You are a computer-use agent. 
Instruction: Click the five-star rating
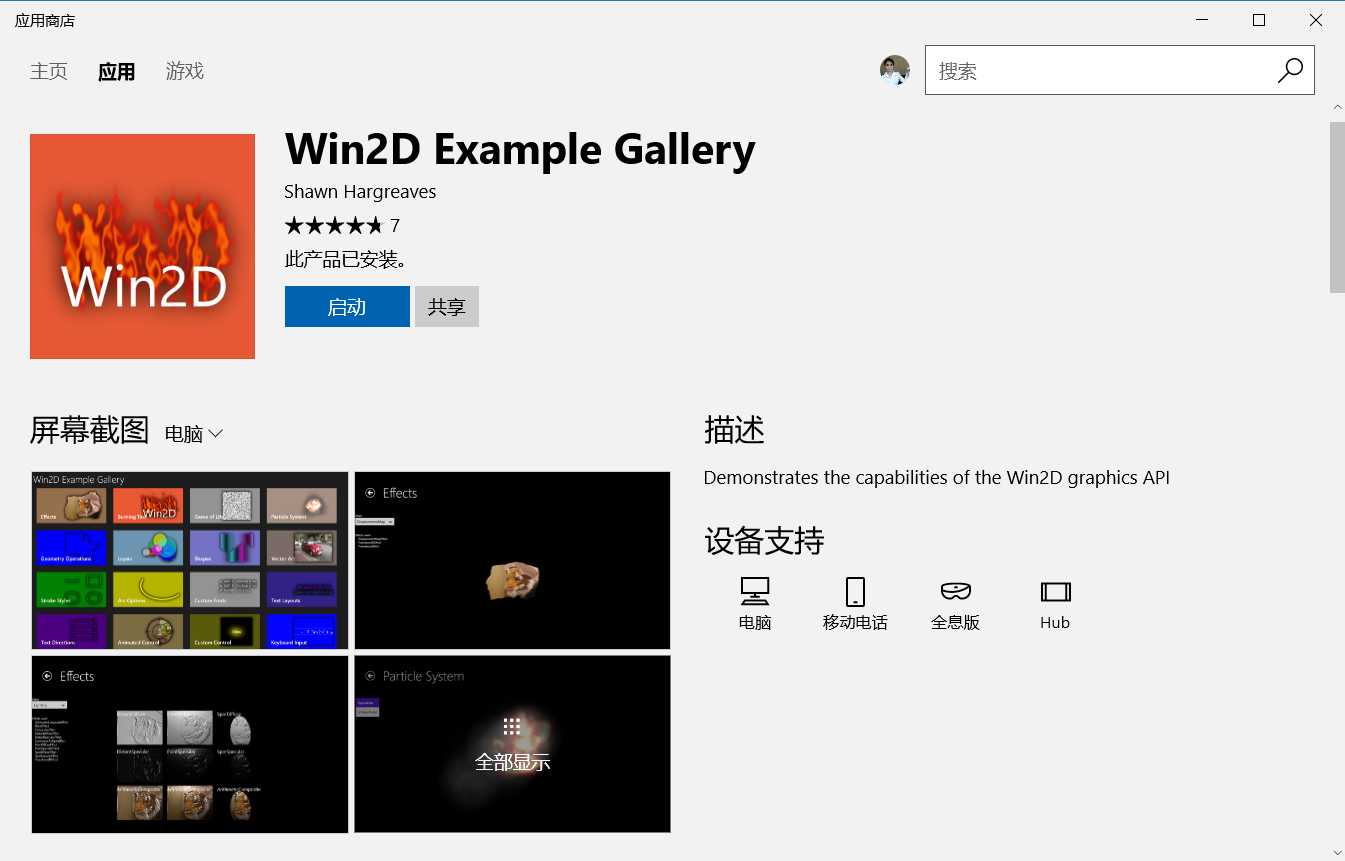[x=334, y=225]
